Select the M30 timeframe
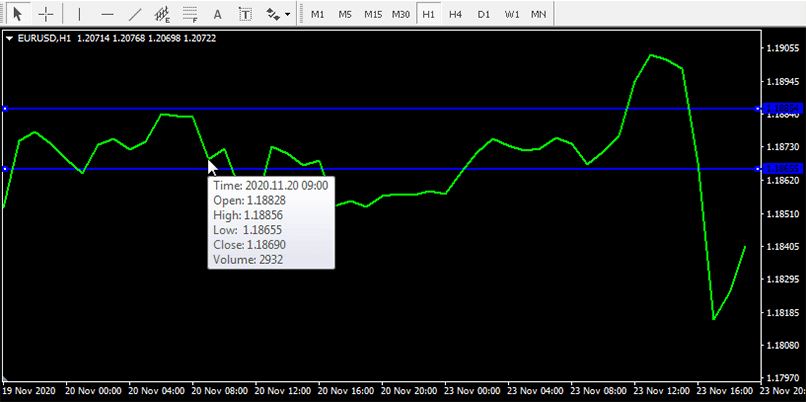This screenshot has height=402, width=806. pos(400,14)
